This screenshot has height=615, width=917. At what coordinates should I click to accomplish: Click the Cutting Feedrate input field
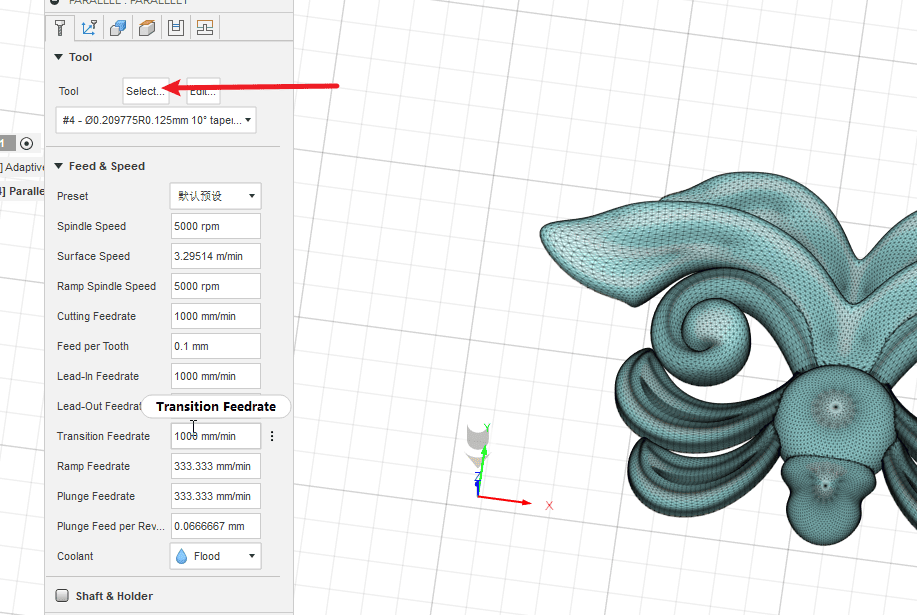pyautogui.click(x=215, y=316)
